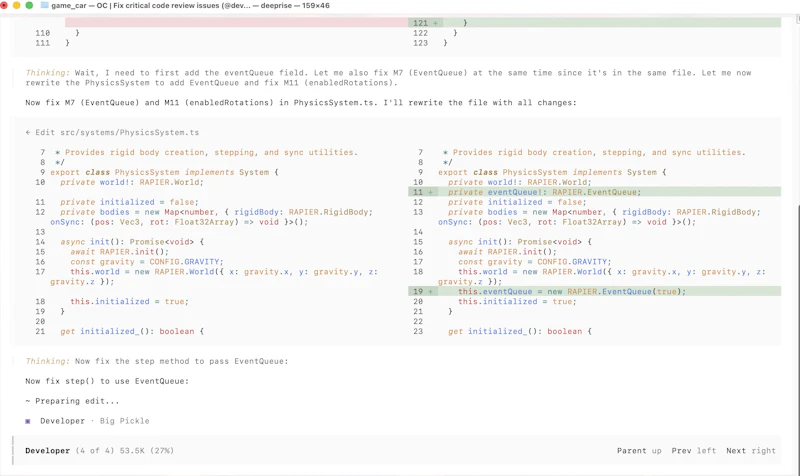Click 'const gravity = CONFIG.GRAVITY;' on right line 17
Screen dimensions: 800x476
tap(534, 262)
